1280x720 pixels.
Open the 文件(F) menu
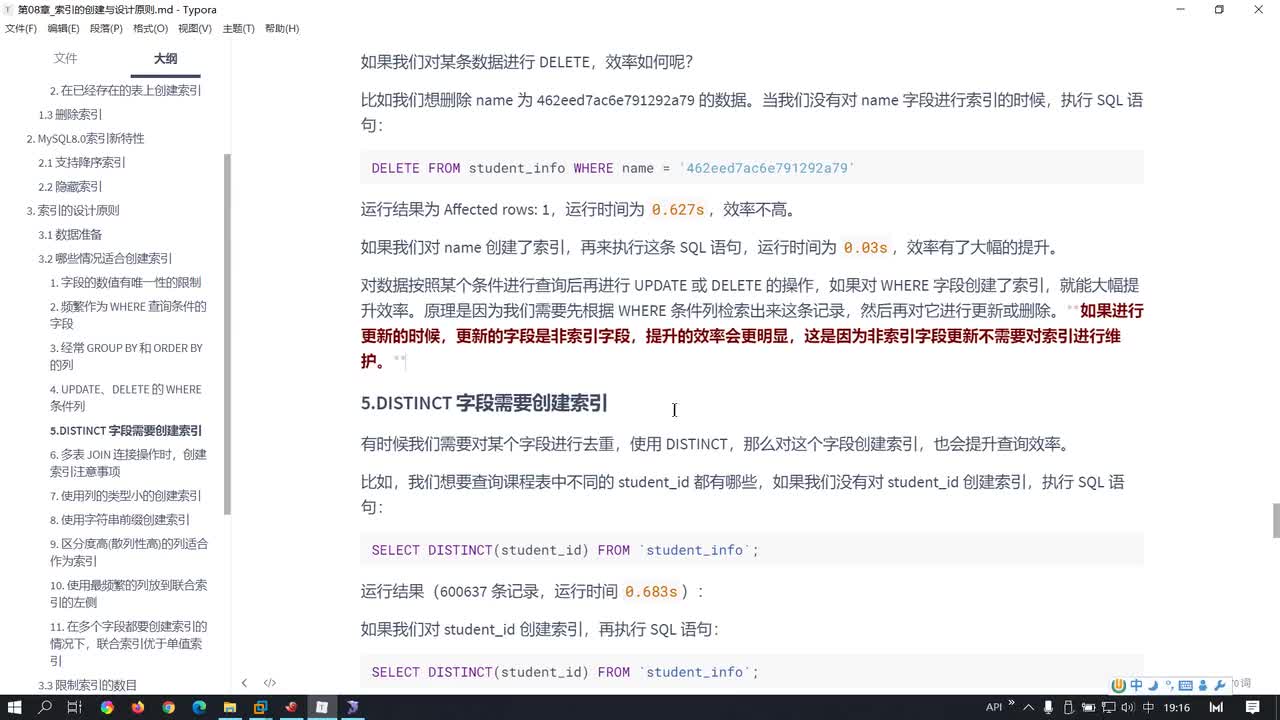(21, 28)
